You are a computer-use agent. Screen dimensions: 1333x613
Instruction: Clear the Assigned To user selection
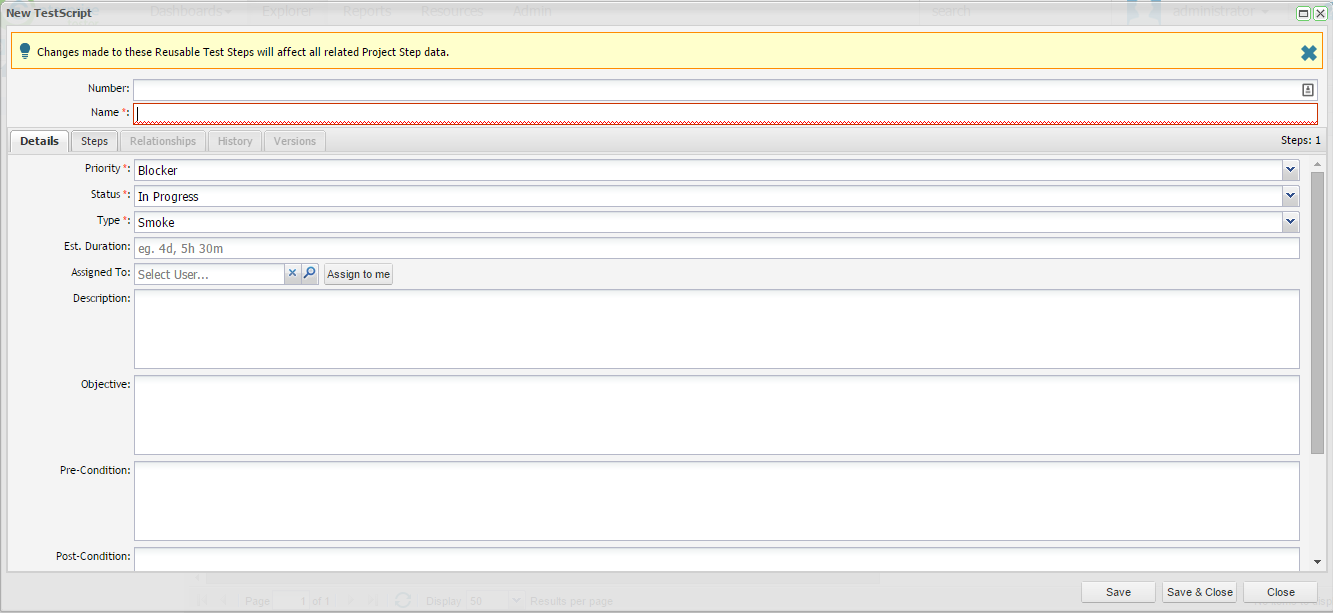coord(292,274)
